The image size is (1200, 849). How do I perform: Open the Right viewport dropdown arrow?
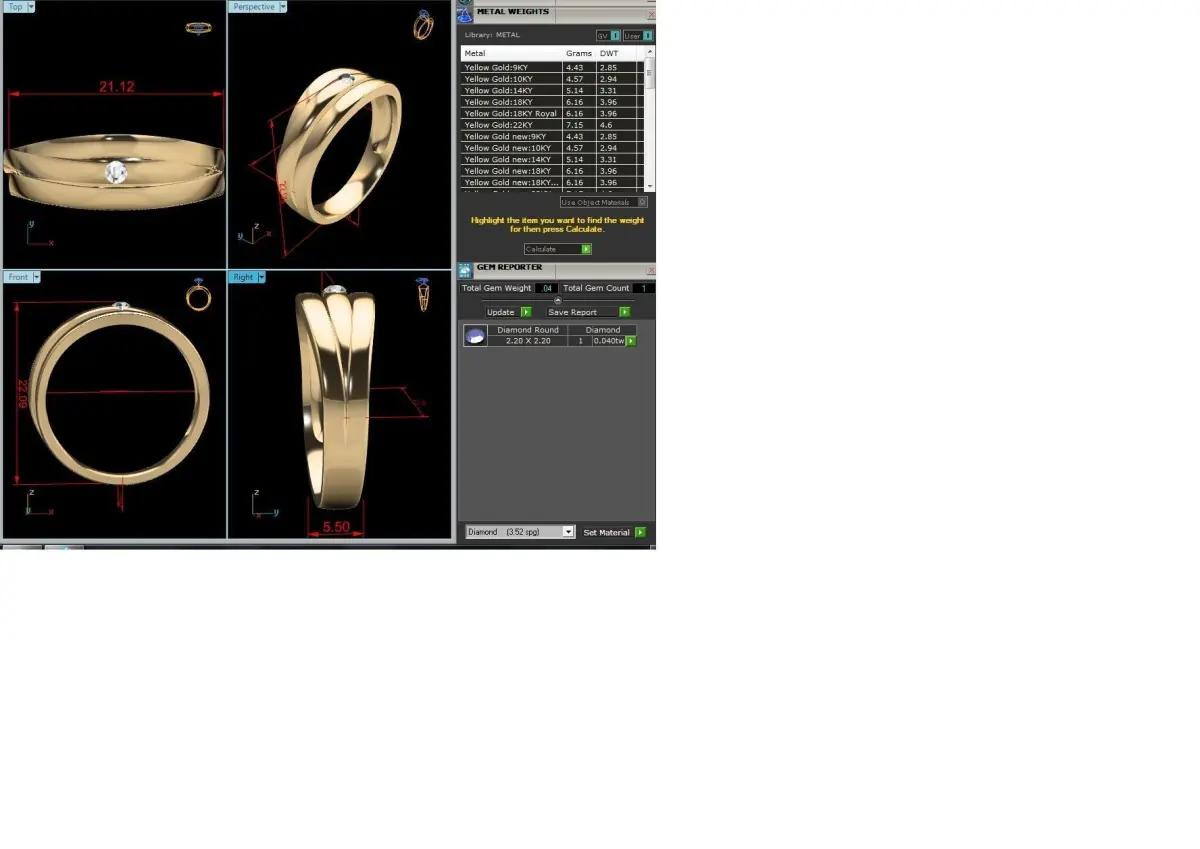pos(263,277)
